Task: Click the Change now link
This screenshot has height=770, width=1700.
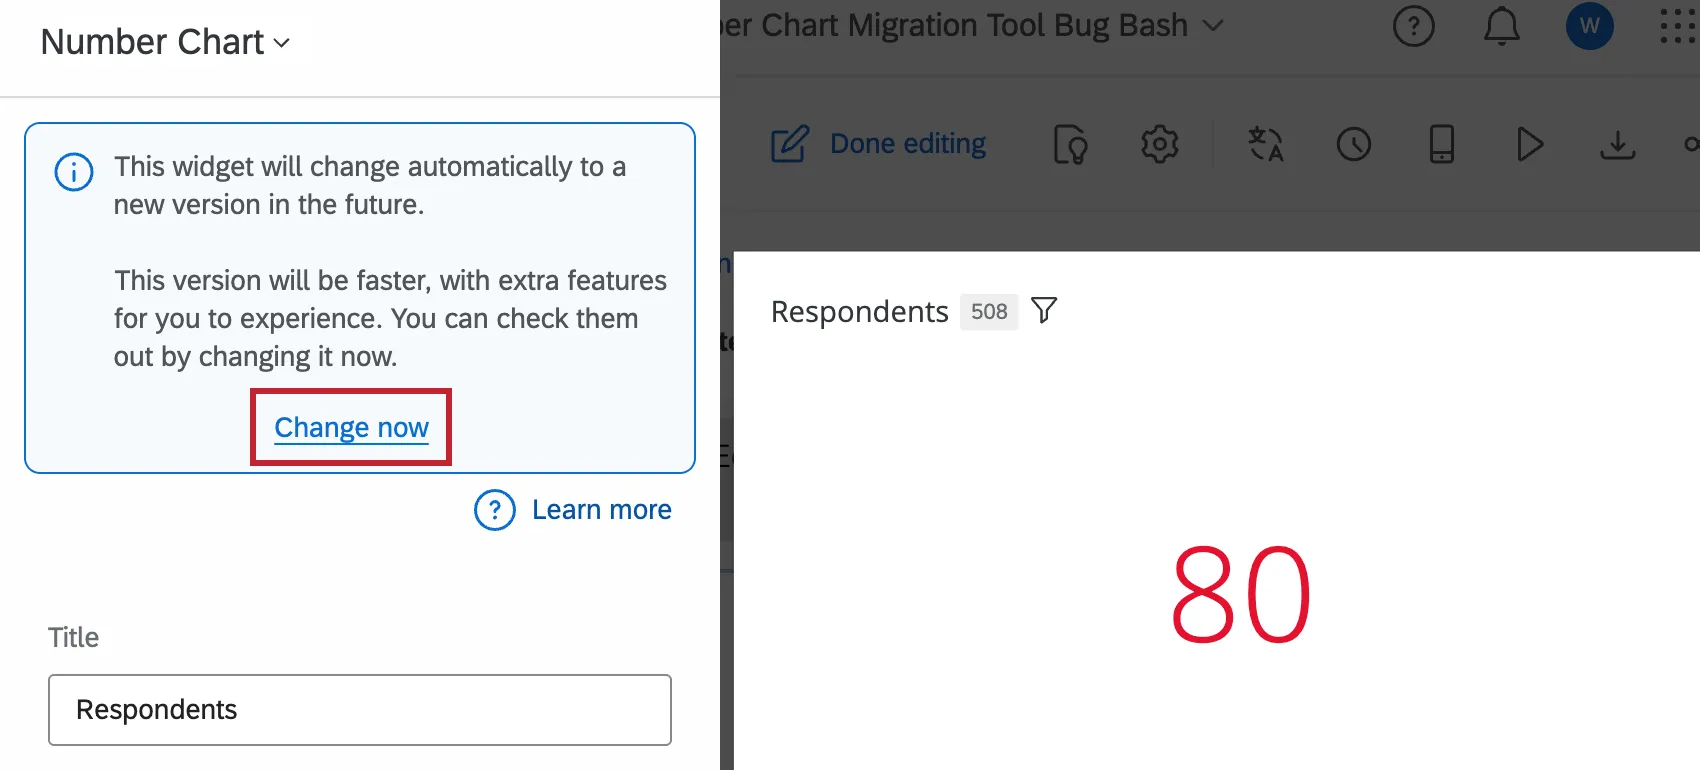Action: pyautogui.click(x=350, y=427)
